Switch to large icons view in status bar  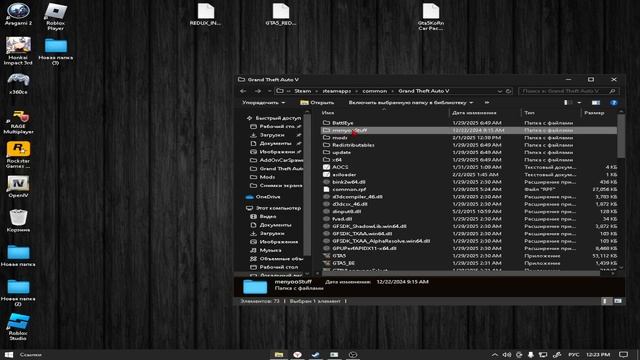click(x=618, y=301)
